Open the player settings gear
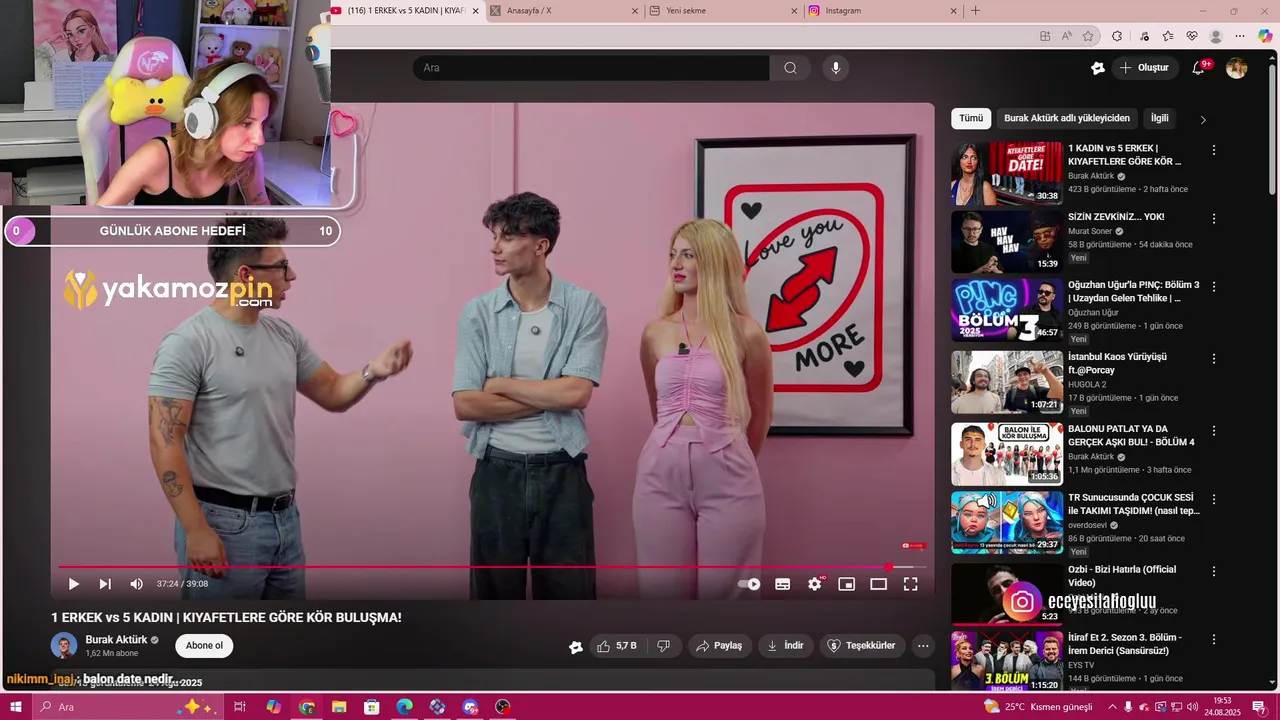 pyautogui.click(x=815, y=584)
